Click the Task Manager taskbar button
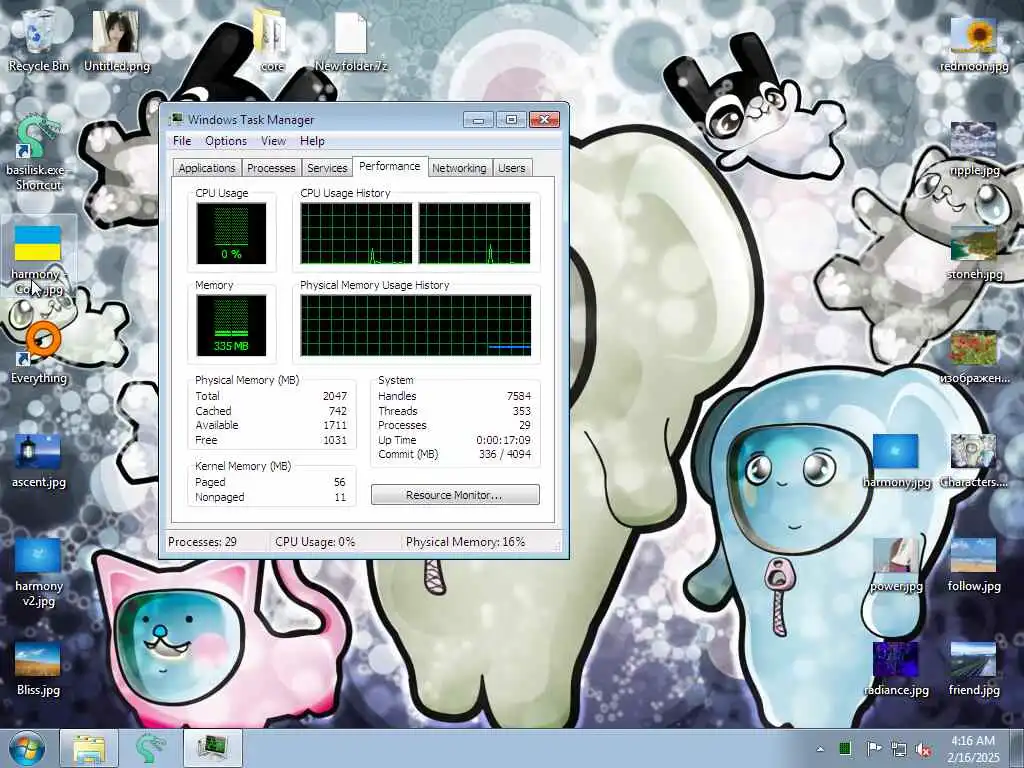The height and width of the screenshot is (768, 1024). pos(213,749)
